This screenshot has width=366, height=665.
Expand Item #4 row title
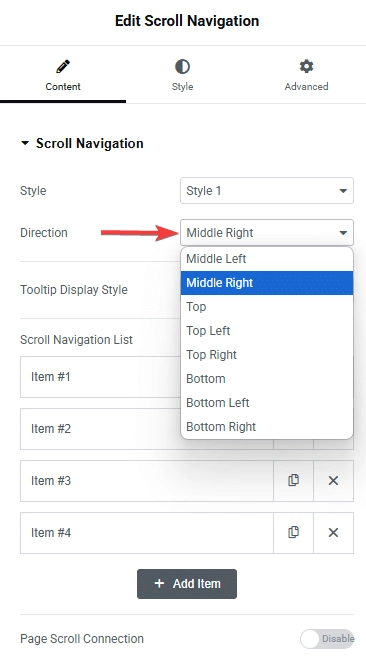click(147, 533)
